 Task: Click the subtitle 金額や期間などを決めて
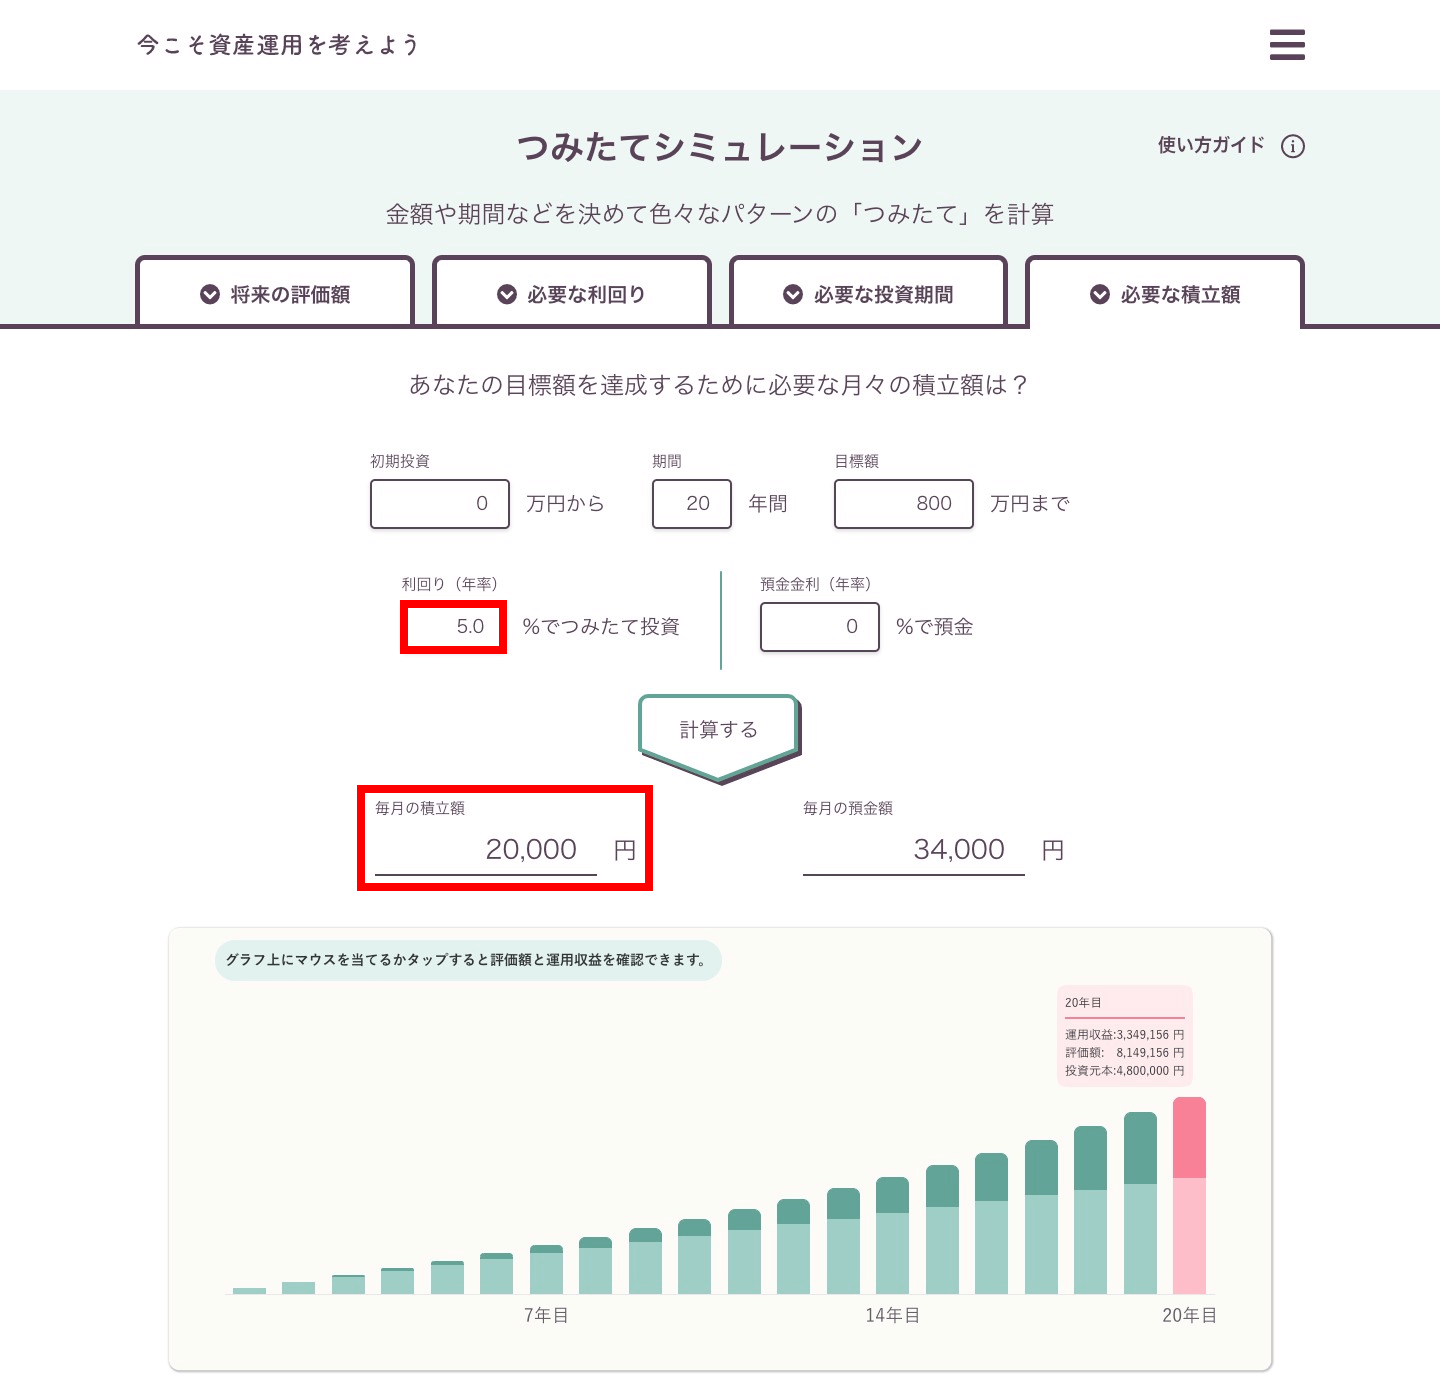(719, 214)
